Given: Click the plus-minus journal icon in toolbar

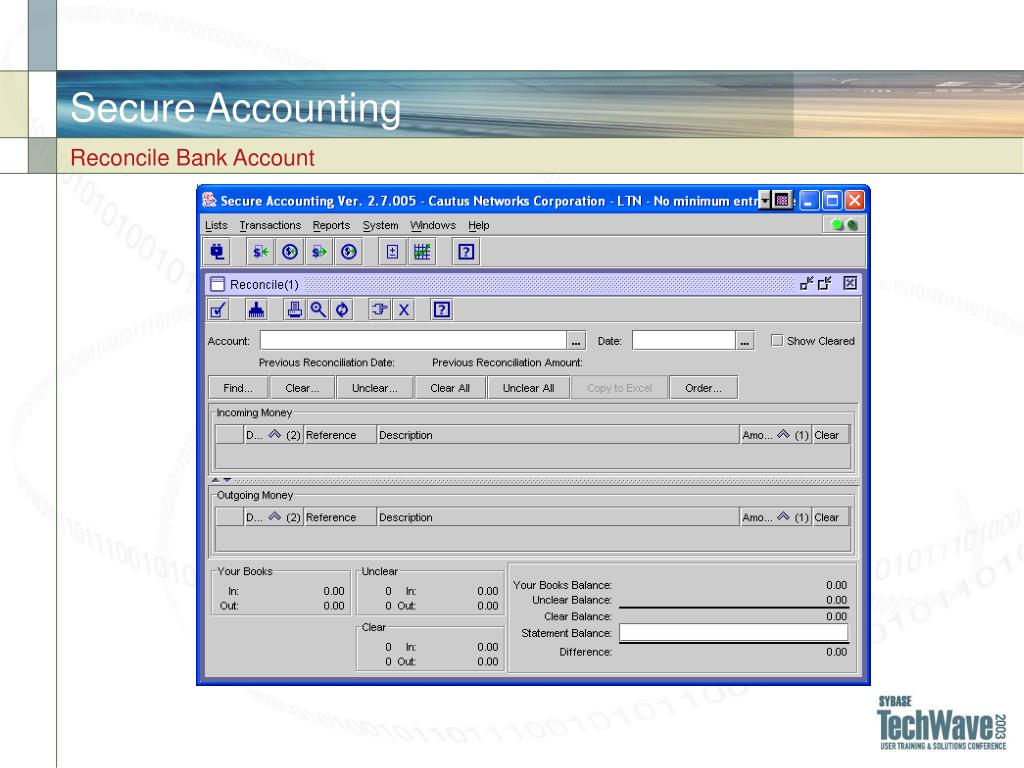Looking at the screenshot, I should 392,251.
